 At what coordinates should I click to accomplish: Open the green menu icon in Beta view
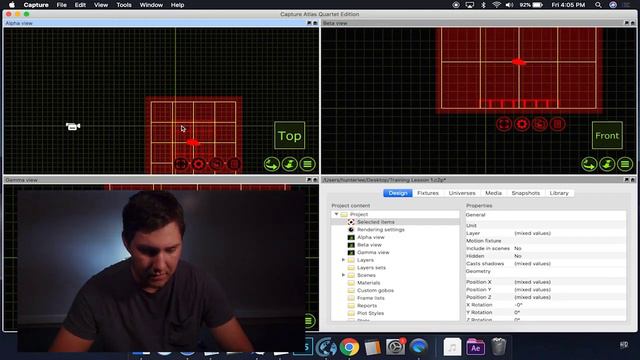point(625,164)
